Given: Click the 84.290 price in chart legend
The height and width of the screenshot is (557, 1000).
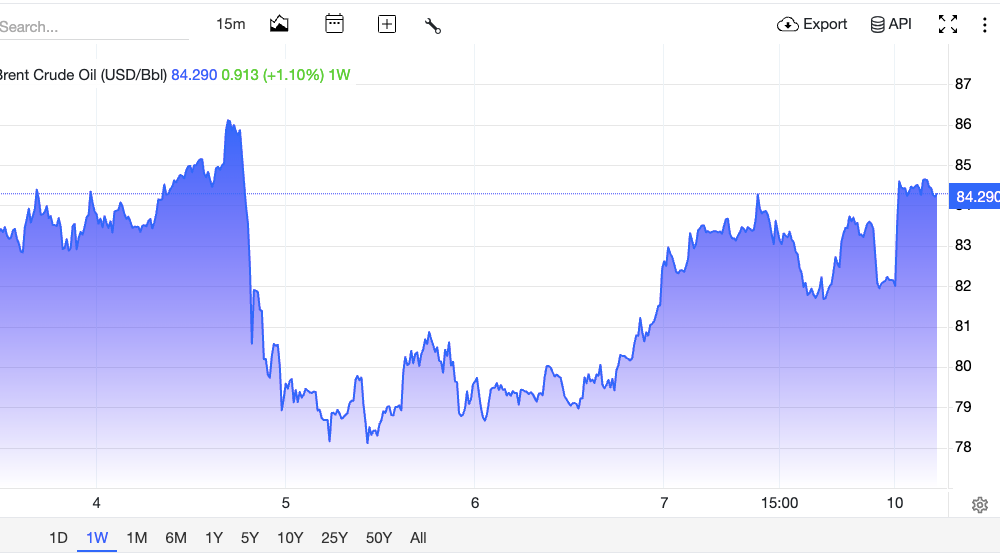Looking at the screenshot, I should click(x=194, y=75).
